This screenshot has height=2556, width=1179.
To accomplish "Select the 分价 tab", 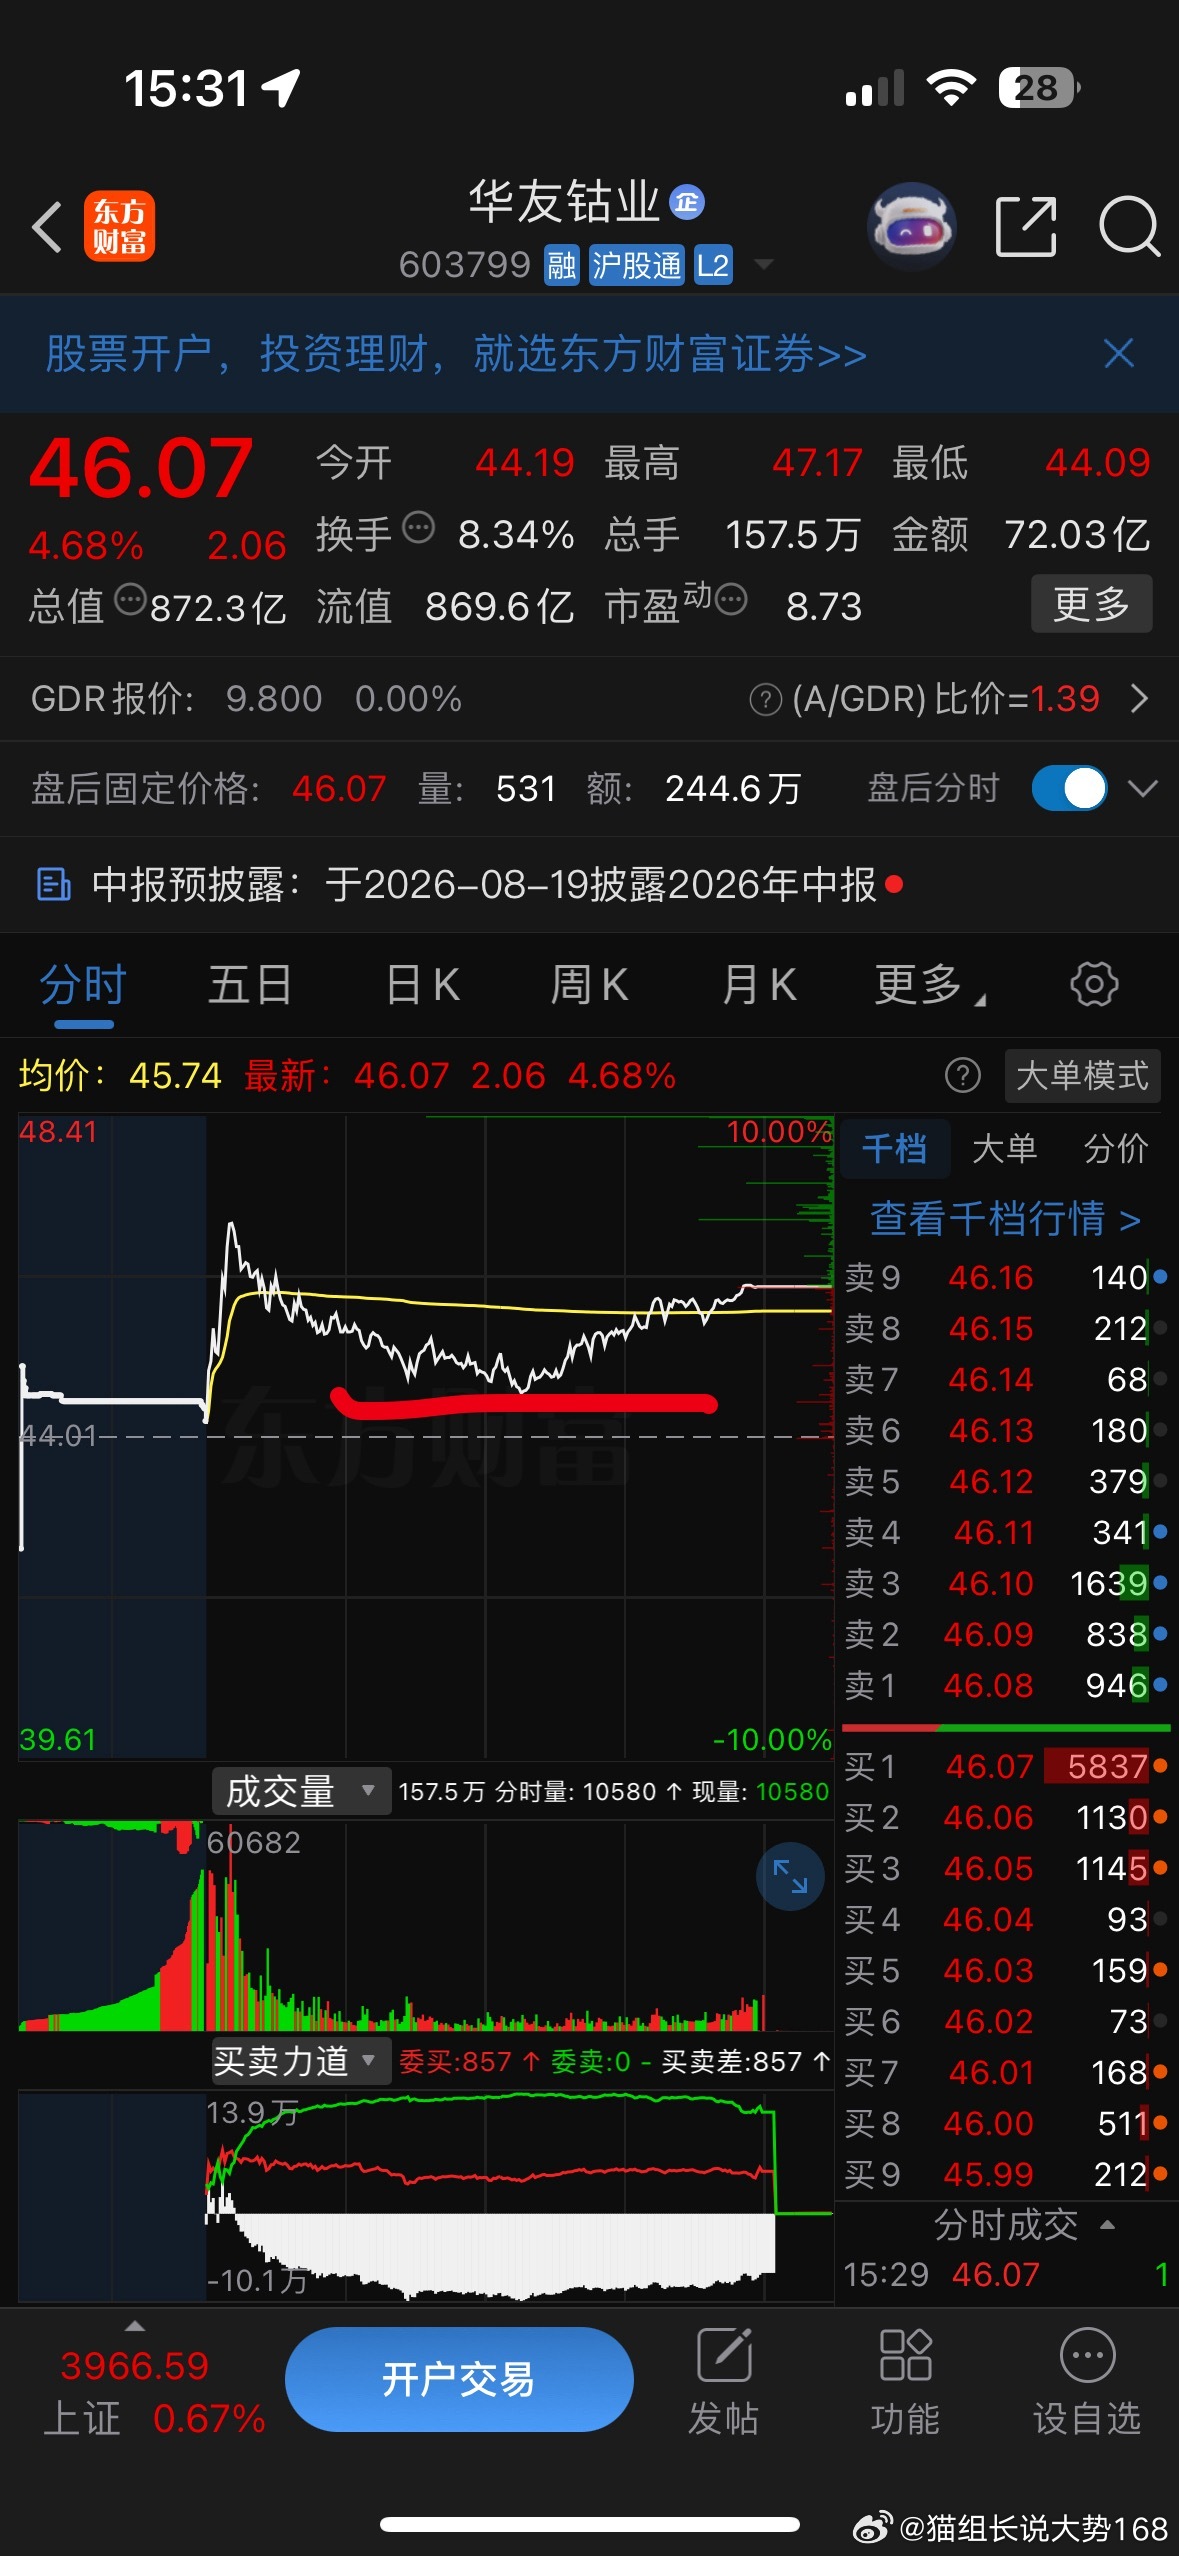I will click(x=1116, y=1149).
